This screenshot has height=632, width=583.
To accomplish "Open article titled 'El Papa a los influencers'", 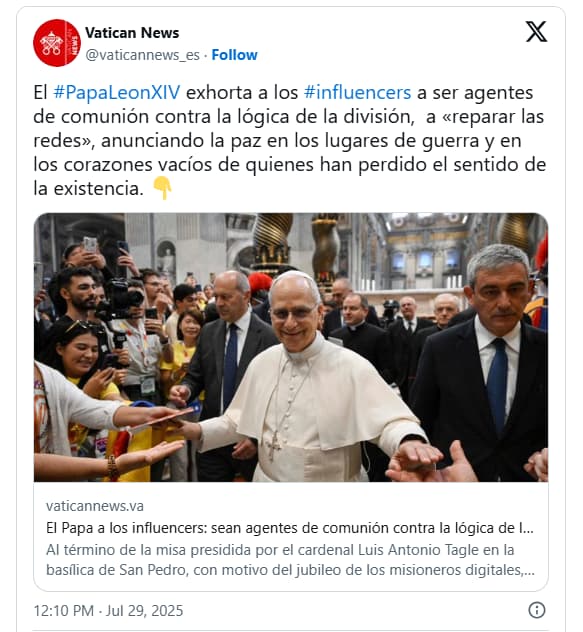I will (290, 528).
